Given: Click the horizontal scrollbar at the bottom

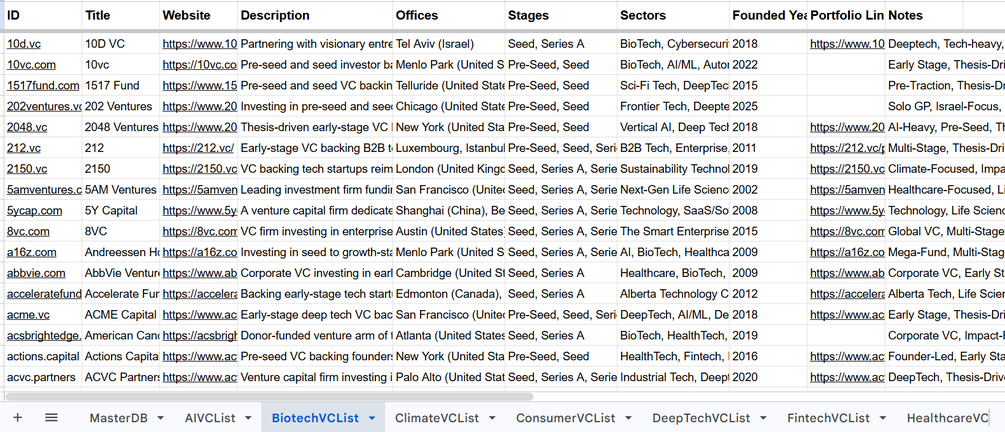Looking at the screenshot, I should point(269,397).
